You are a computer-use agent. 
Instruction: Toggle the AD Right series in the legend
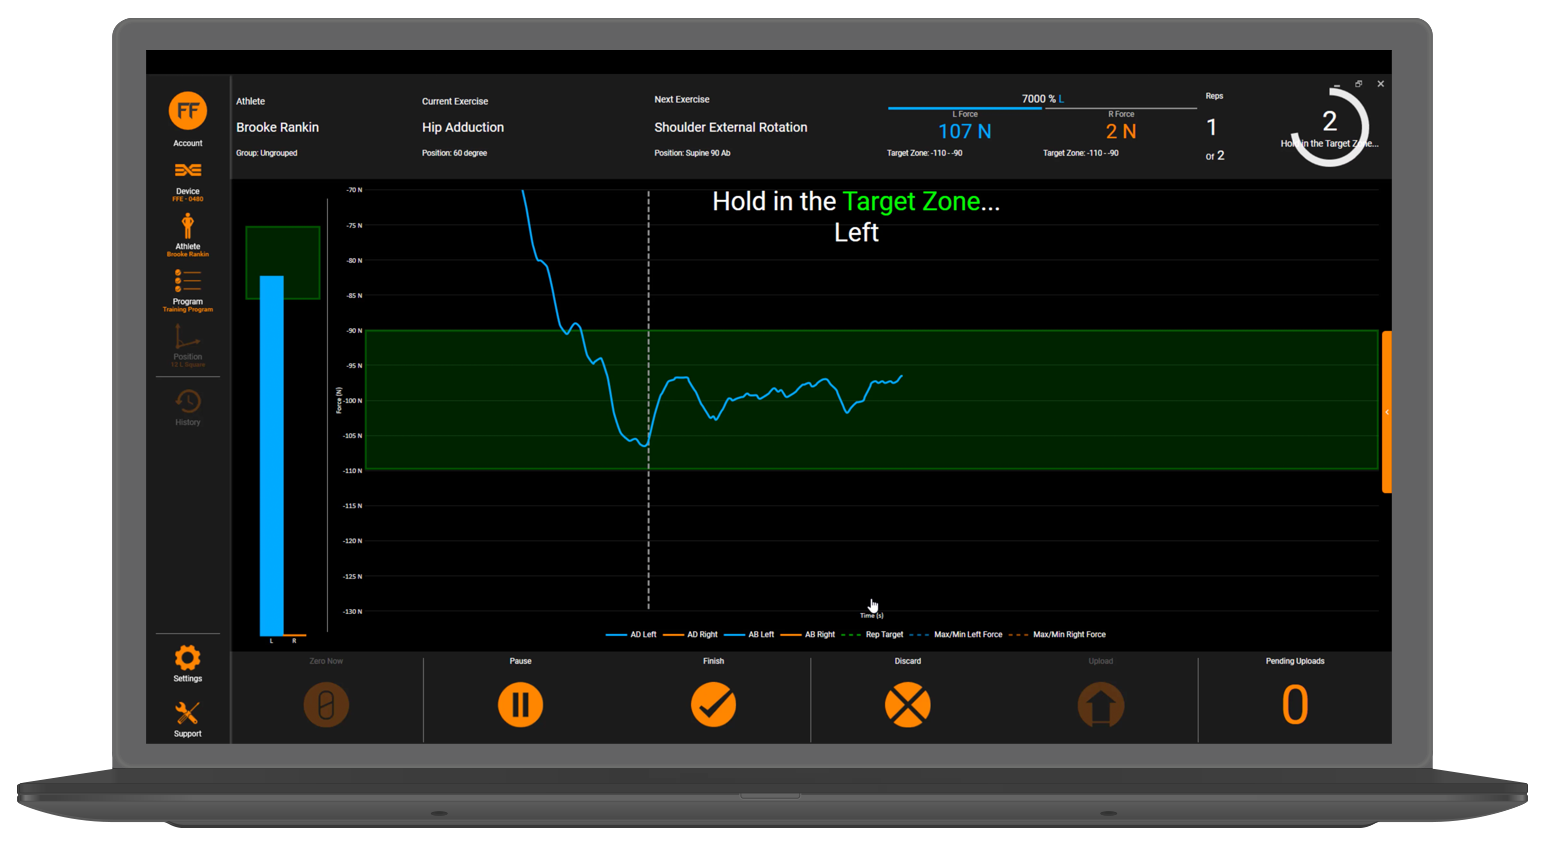click(690, 635)
